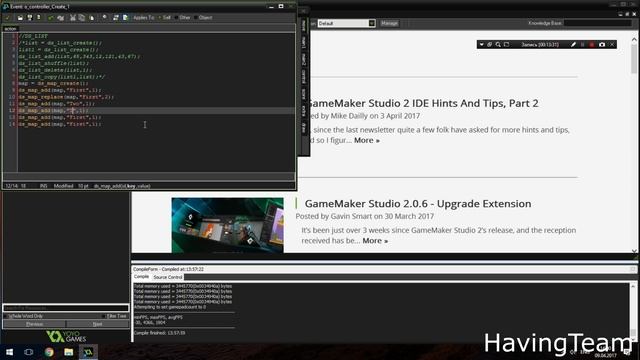Image resolution: width=640 pixels, height=360 pixels.
Task: Open the recorder toolbar dropdown arrow
Action: coord(482,44)
